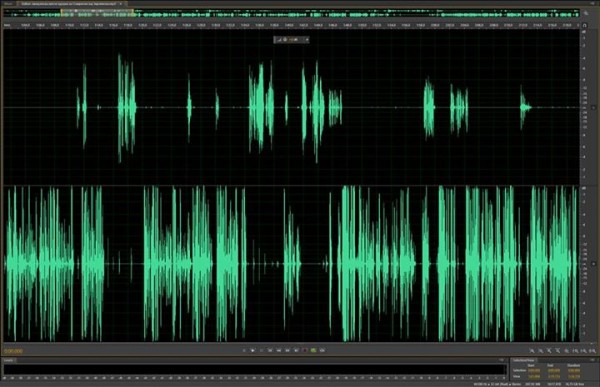Toggle the upper (left) channel enable button
600x387 pixels.
click(x=593, y=108)
